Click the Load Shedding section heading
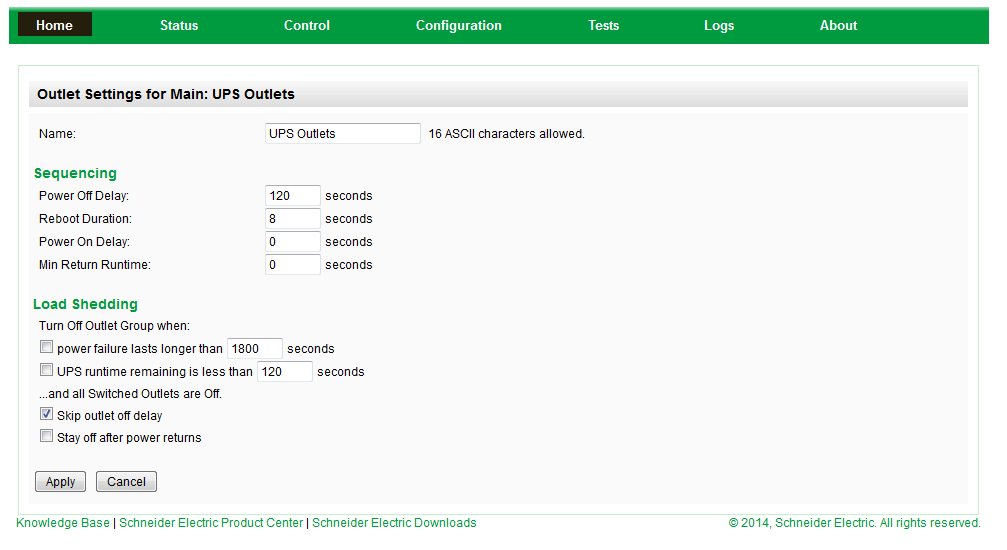Image resolution: width=1007 pixels, height=550 pixels. tap(85, 304)
